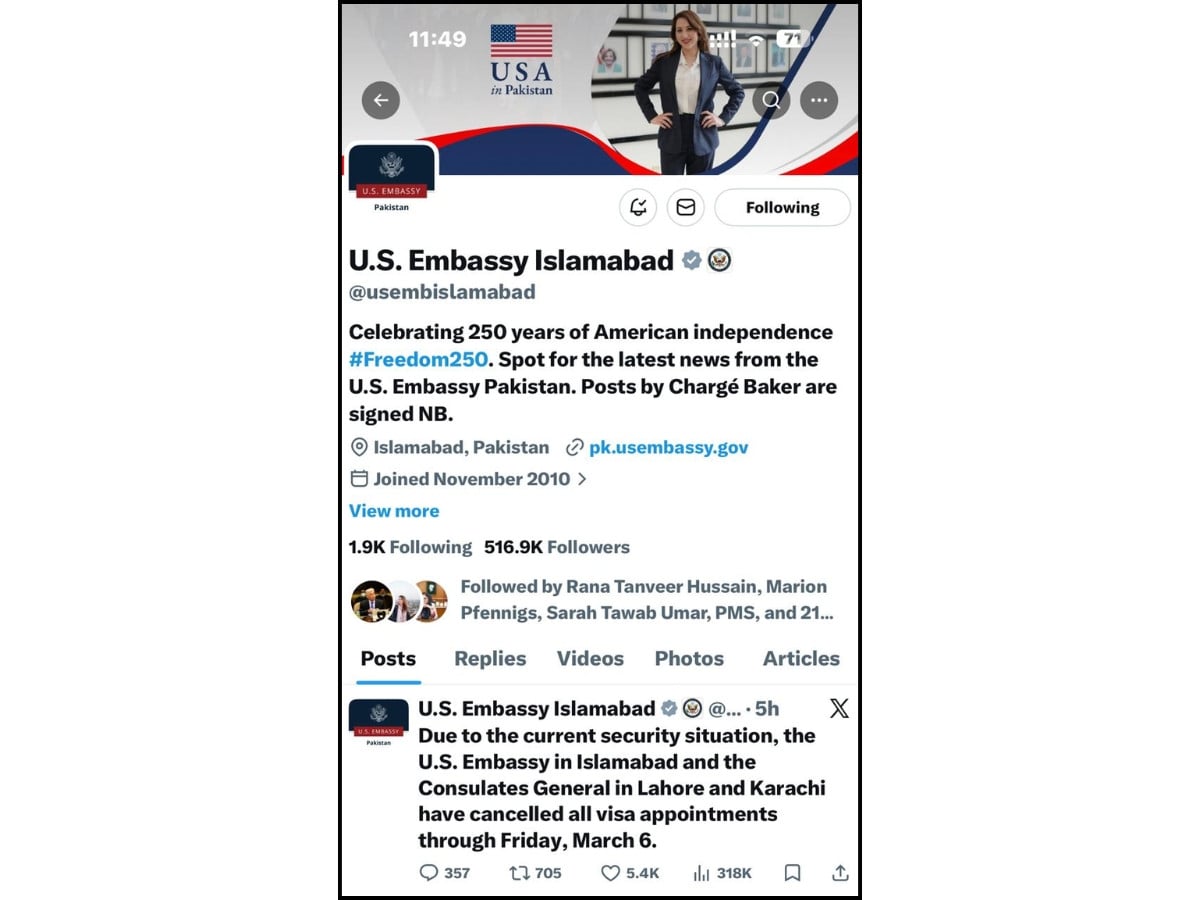Tap the back arrow icon
This screenshot has width=1200, height=900.
coord(380,100)
